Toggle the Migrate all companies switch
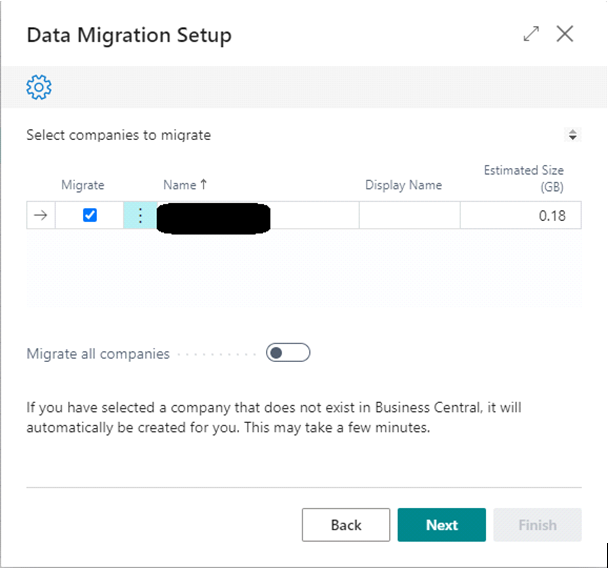This screenshot has width=608, height=572. [288, 353]
